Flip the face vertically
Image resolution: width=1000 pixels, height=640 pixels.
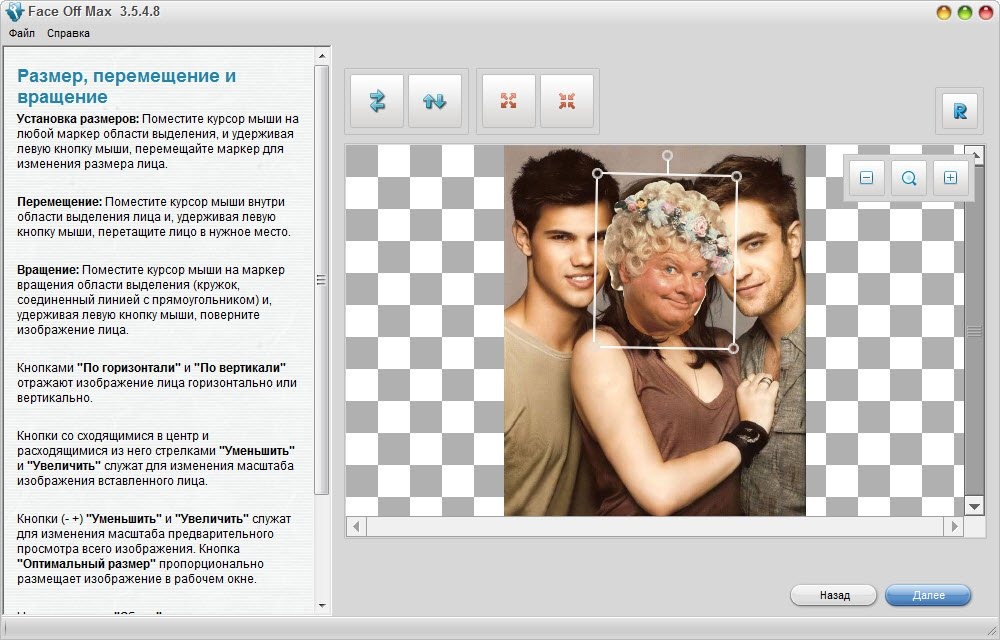point(434,101)
